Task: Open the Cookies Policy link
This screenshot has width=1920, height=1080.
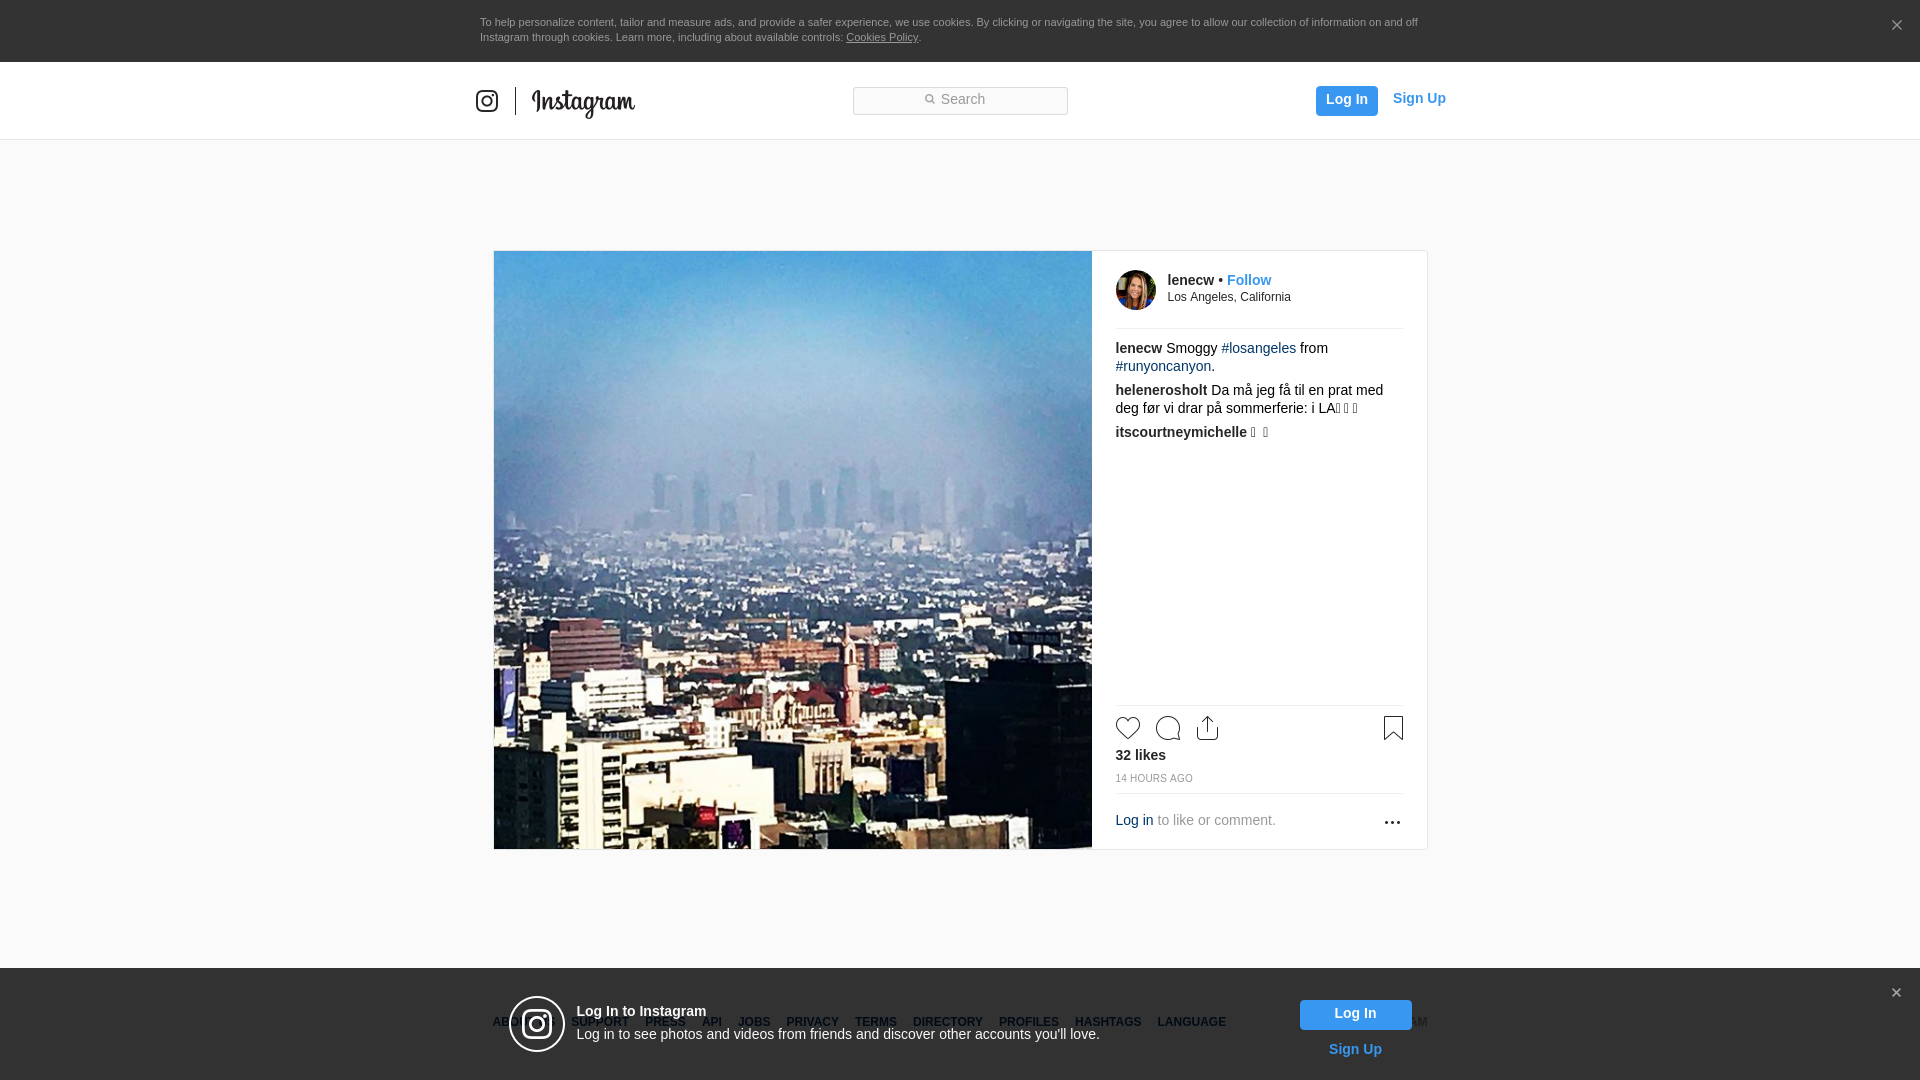Action: pyautogui.click(x=882, y=37)
